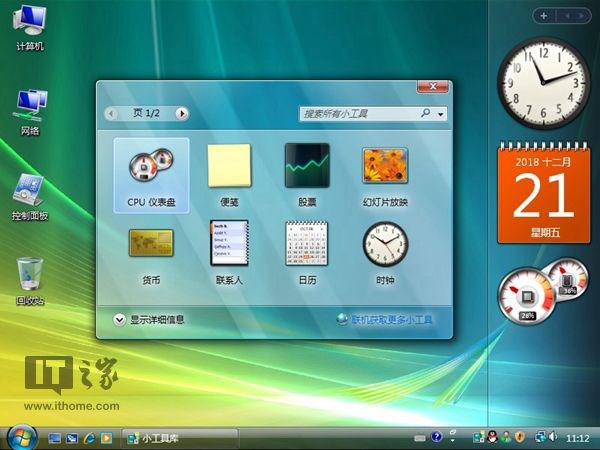
Task: Click the sidebar tray icon left of QQ
Action: tap(479, 437)
